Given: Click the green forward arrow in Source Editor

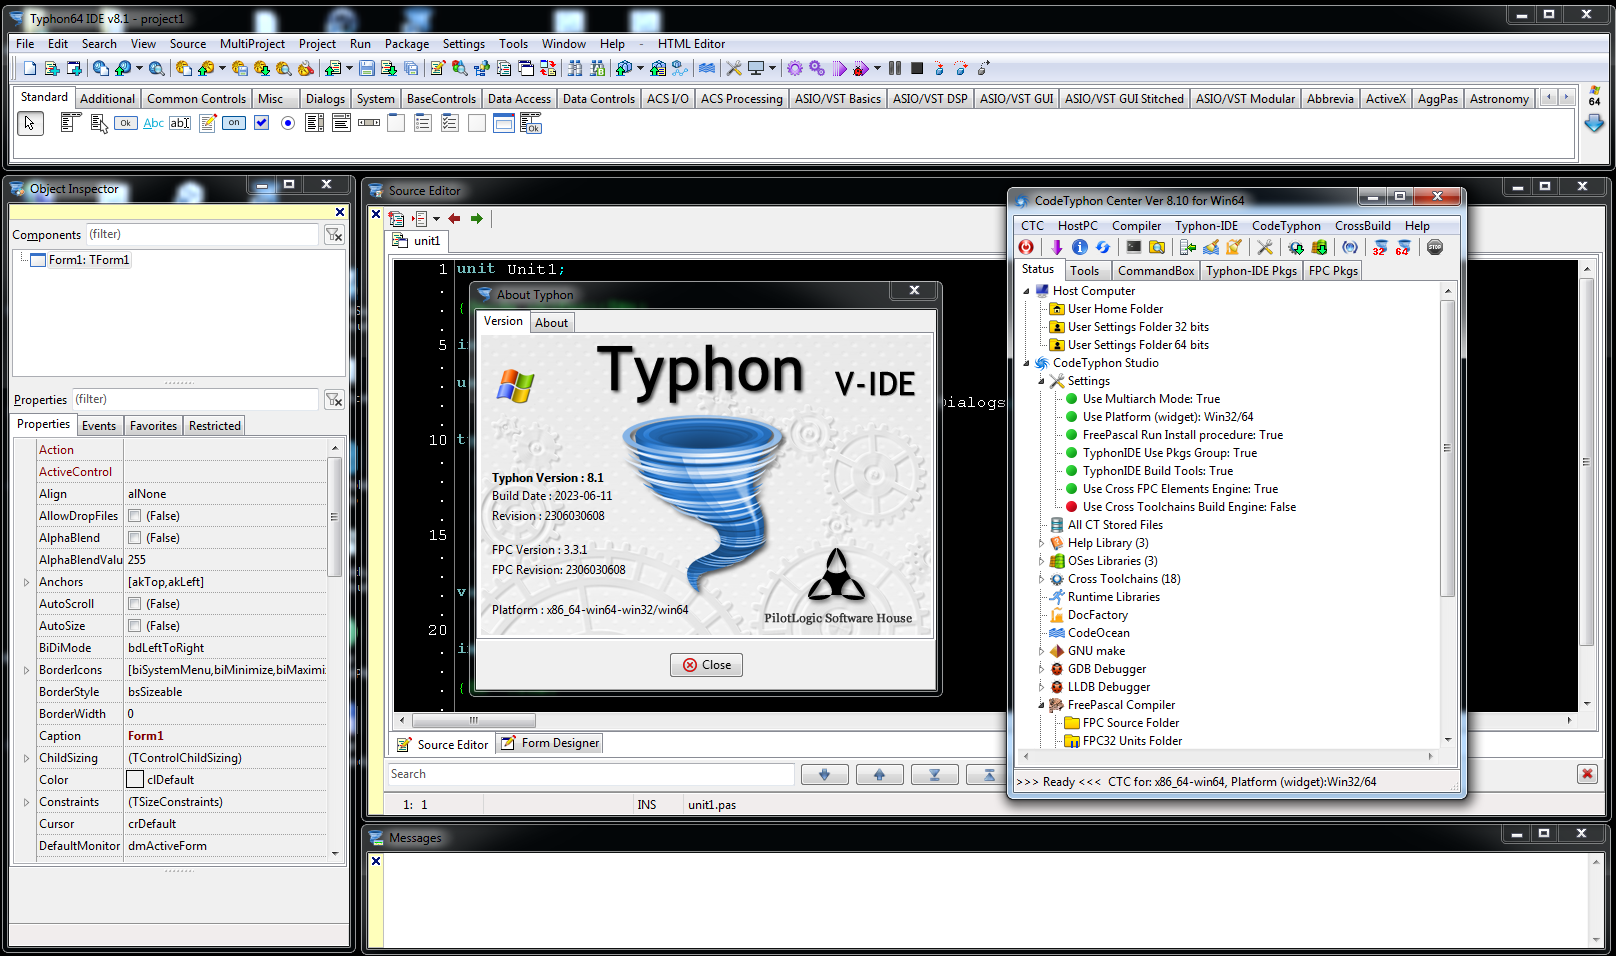Looking at the screenshot, I should (477, 218).
